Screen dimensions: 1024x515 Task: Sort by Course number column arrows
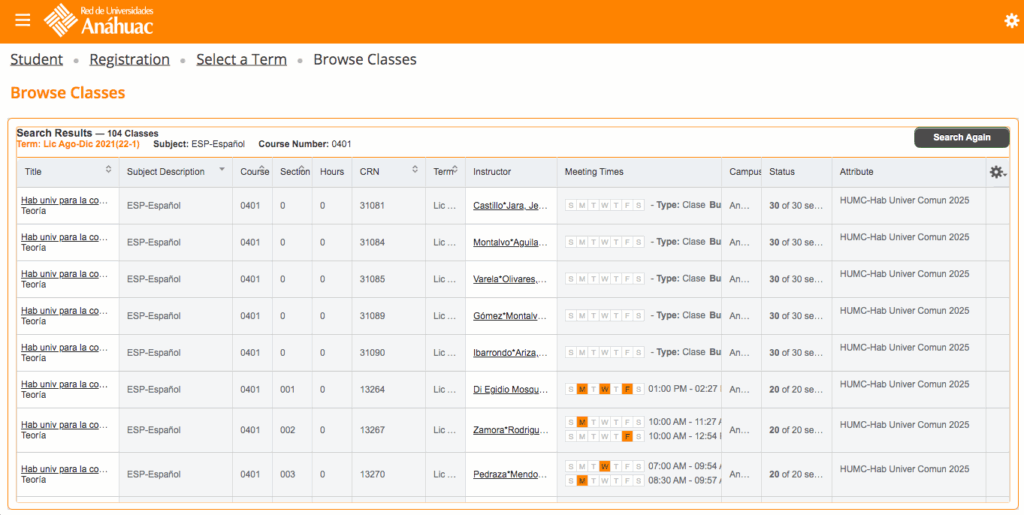[x=263, y=171]
